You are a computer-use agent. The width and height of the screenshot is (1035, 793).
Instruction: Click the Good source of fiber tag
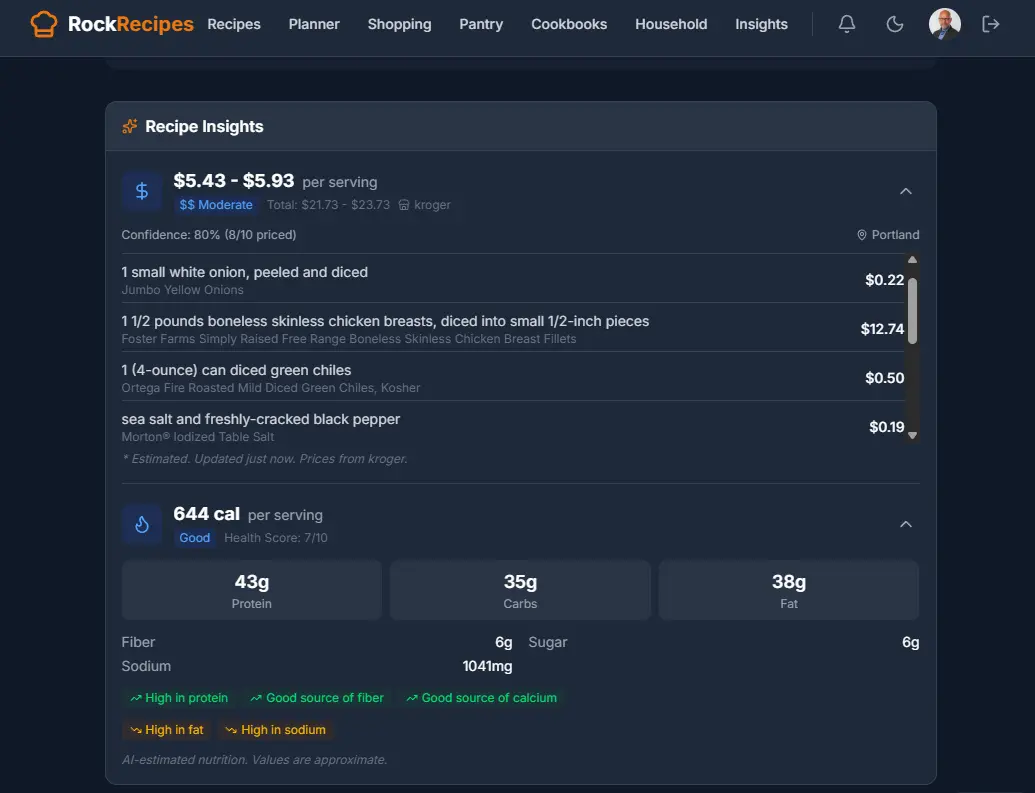click(x=317, y=698)
